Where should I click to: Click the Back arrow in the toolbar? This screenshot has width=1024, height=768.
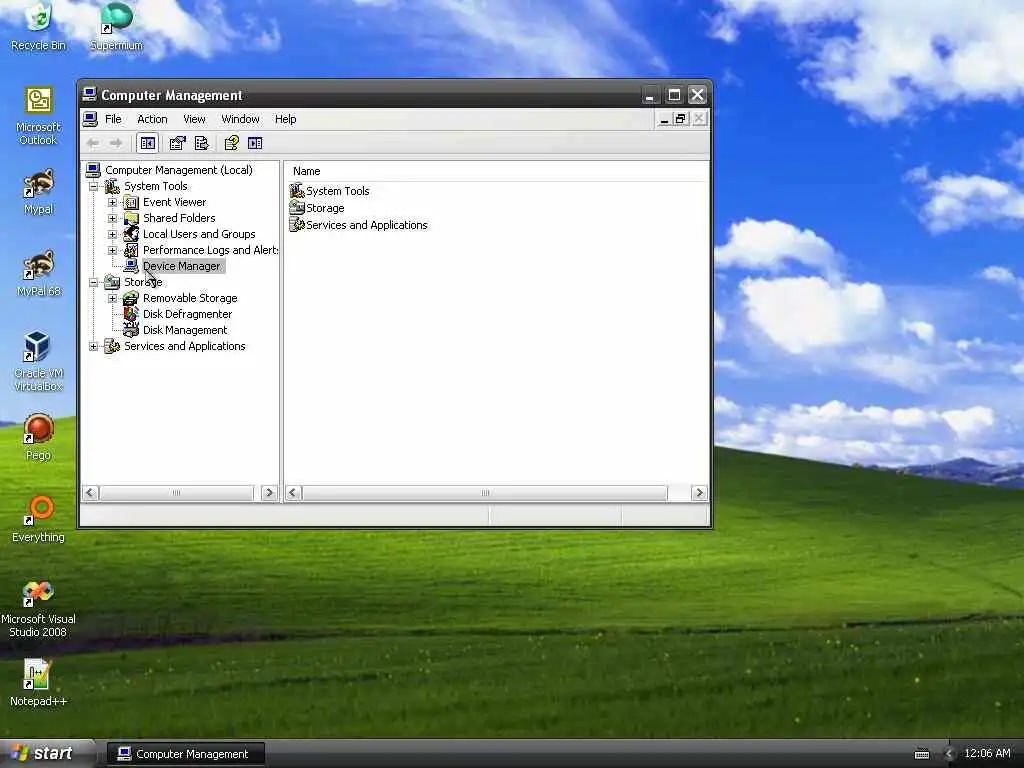(93, 143)
